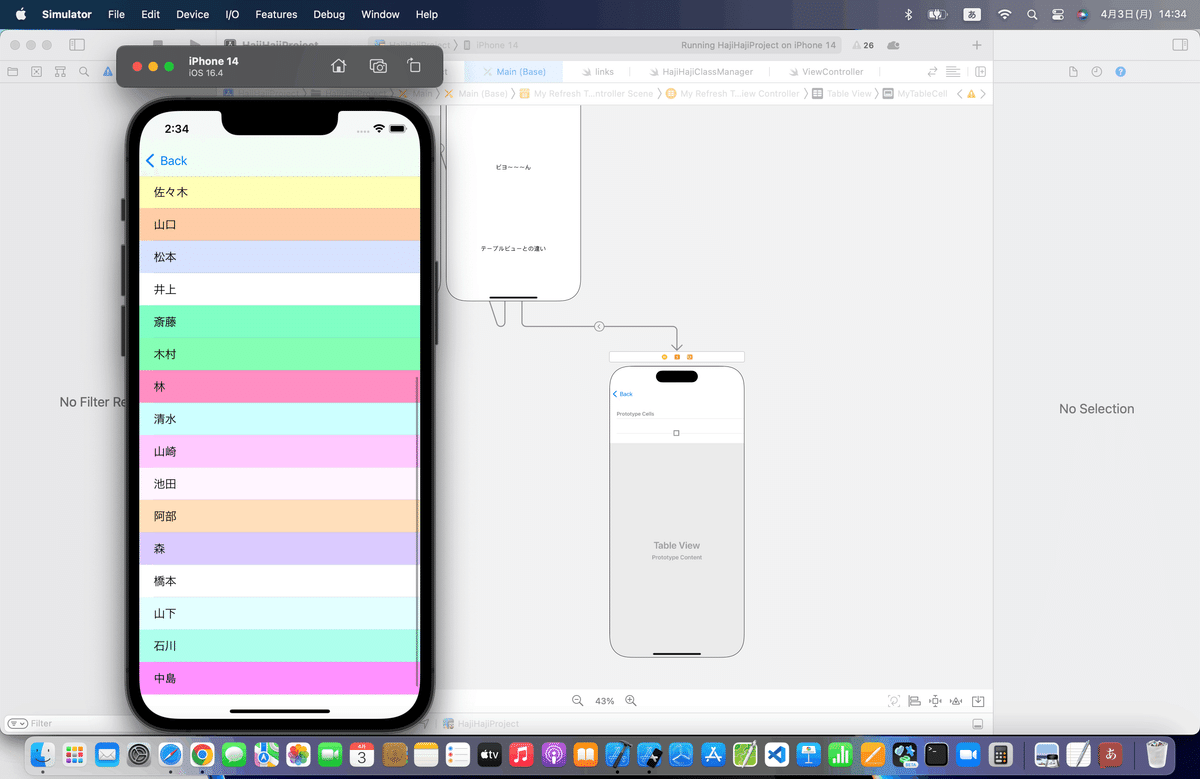Open the Debug menu
The height and width of the screenshot is (779, 1200).
[329, 15]
